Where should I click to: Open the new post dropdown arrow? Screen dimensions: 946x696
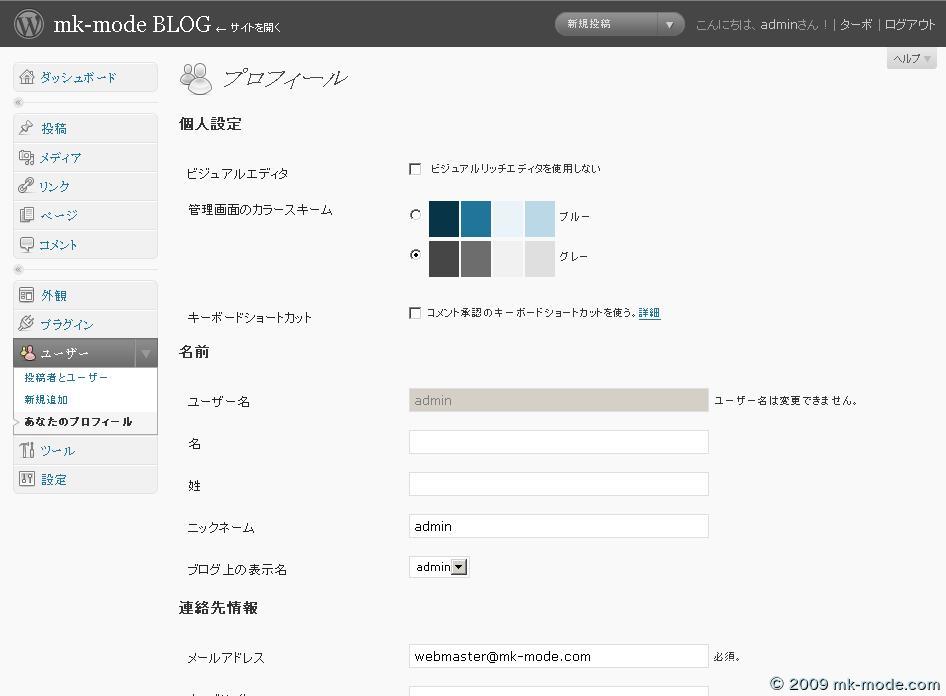[x=669, y=24]
